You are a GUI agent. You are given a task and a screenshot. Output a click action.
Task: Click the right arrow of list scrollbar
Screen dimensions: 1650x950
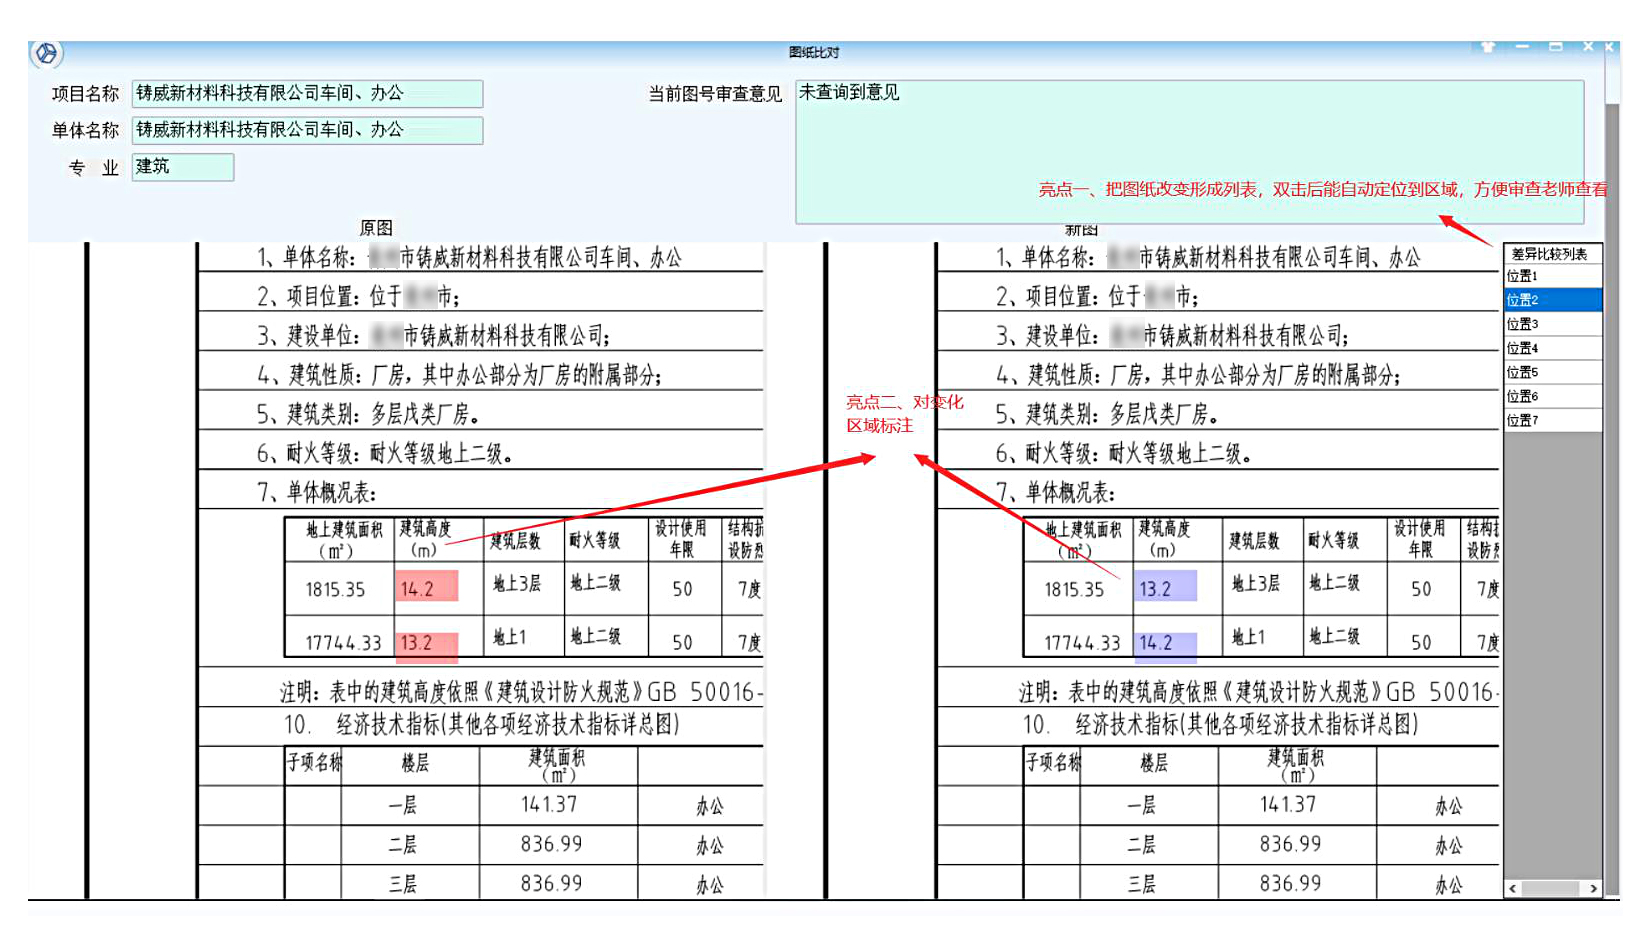(1593, 888)
